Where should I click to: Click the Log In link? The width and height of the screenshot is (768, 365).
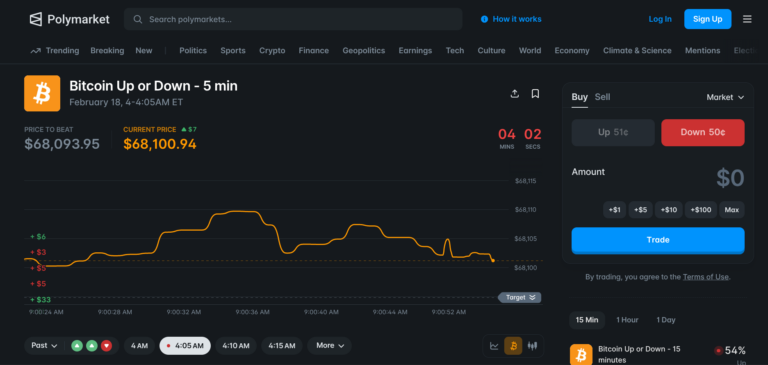[660, 19]
